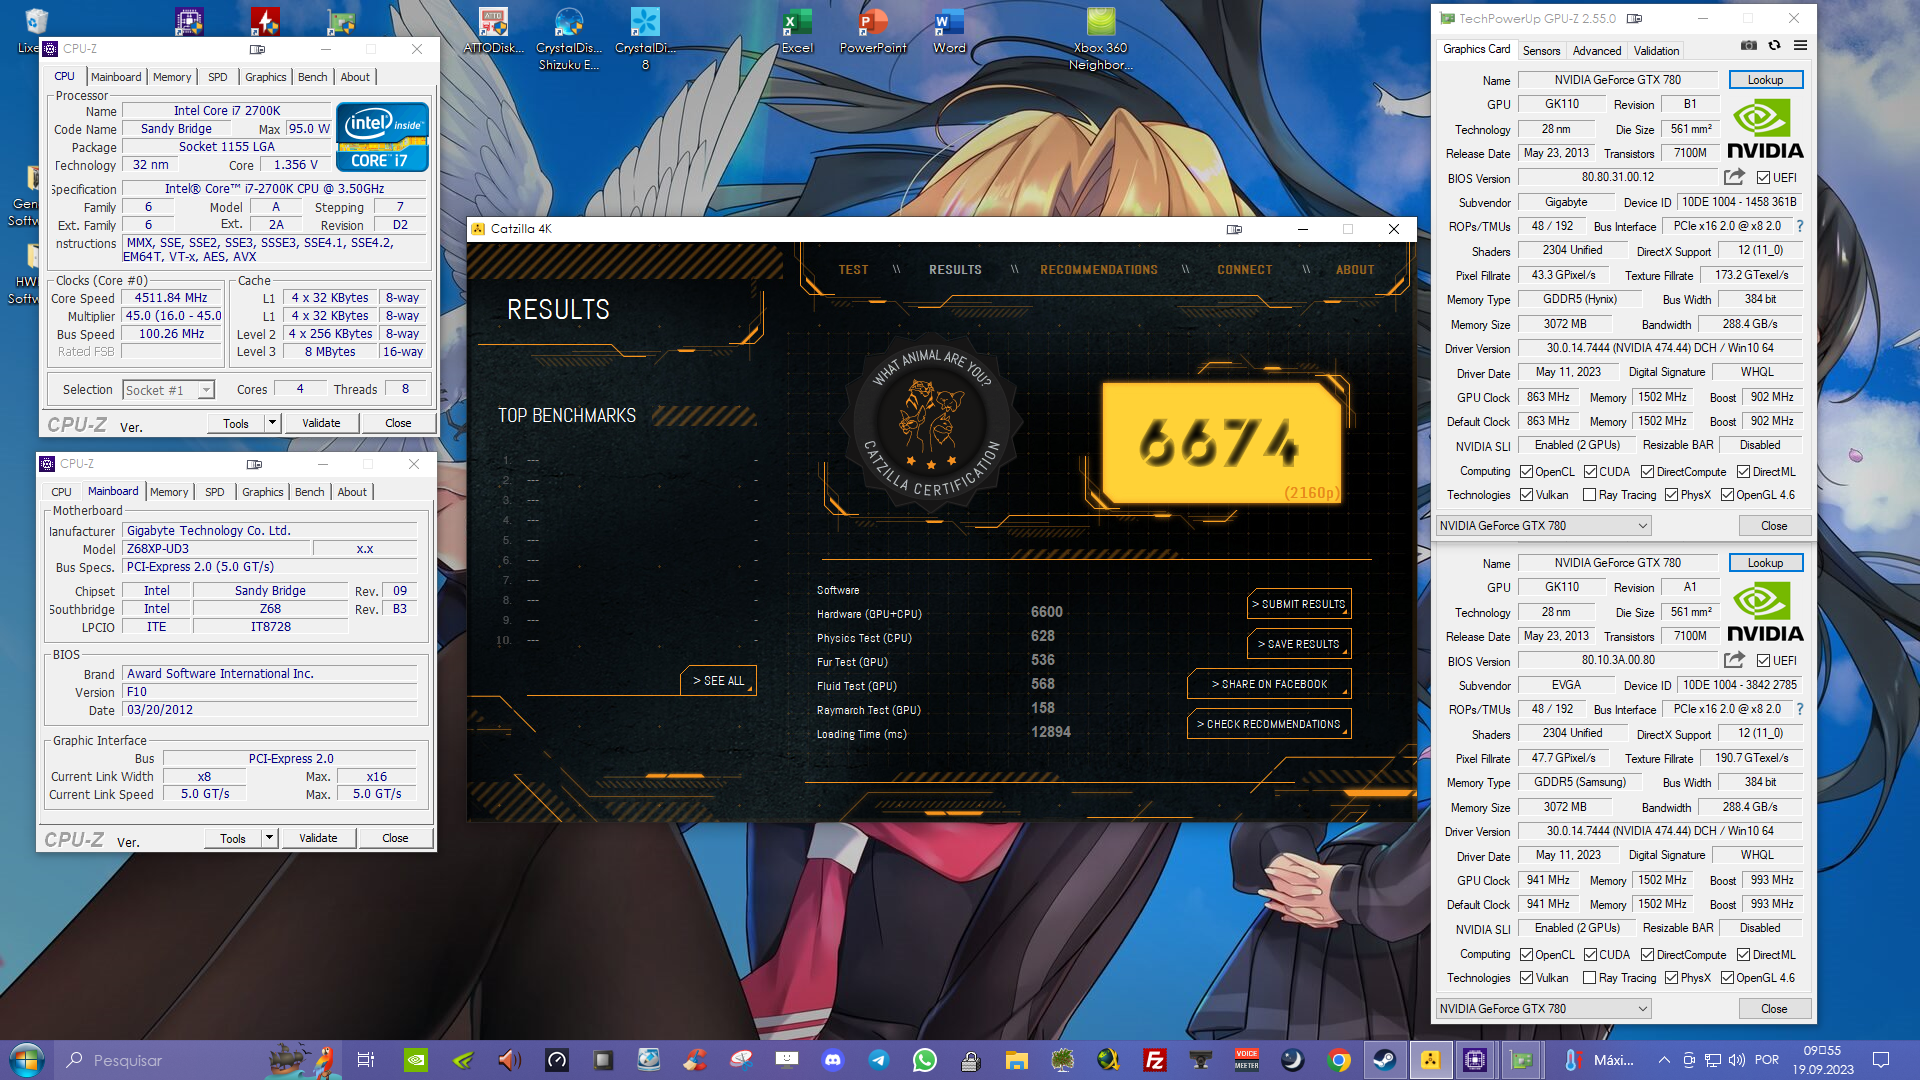Click the Windows Start button
The image size is (1920, 1080).
[x=27, y=1060]
